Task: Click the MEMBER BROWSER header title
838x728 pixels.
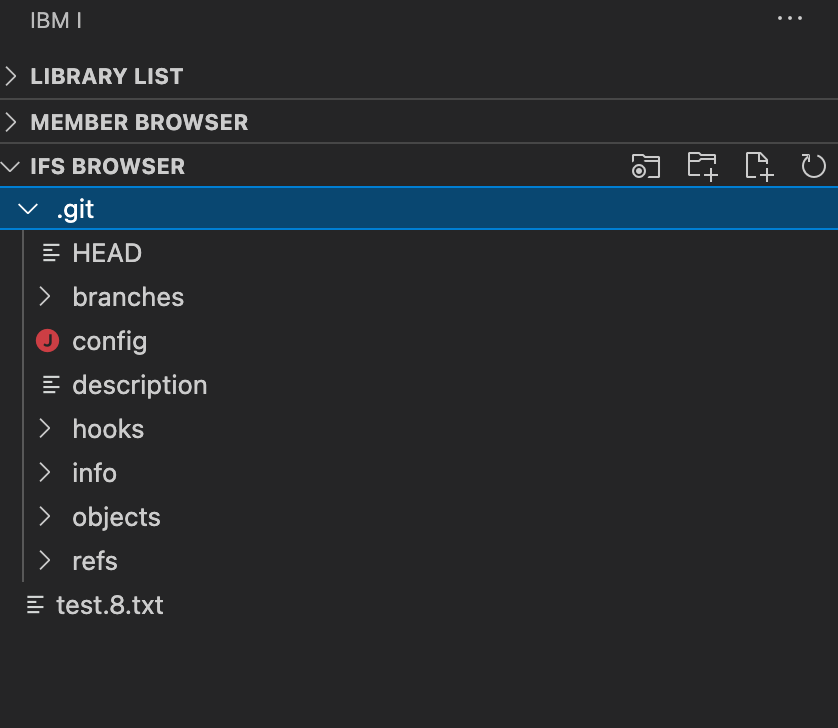Action: click(x=139, y=122)
